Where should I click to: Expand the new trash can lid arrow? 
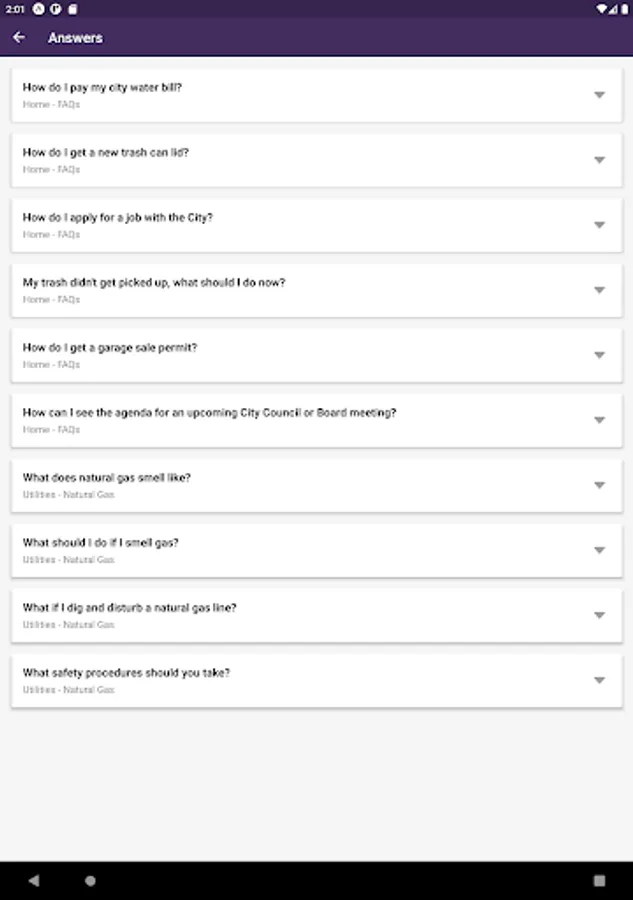[x=599, y=160]
